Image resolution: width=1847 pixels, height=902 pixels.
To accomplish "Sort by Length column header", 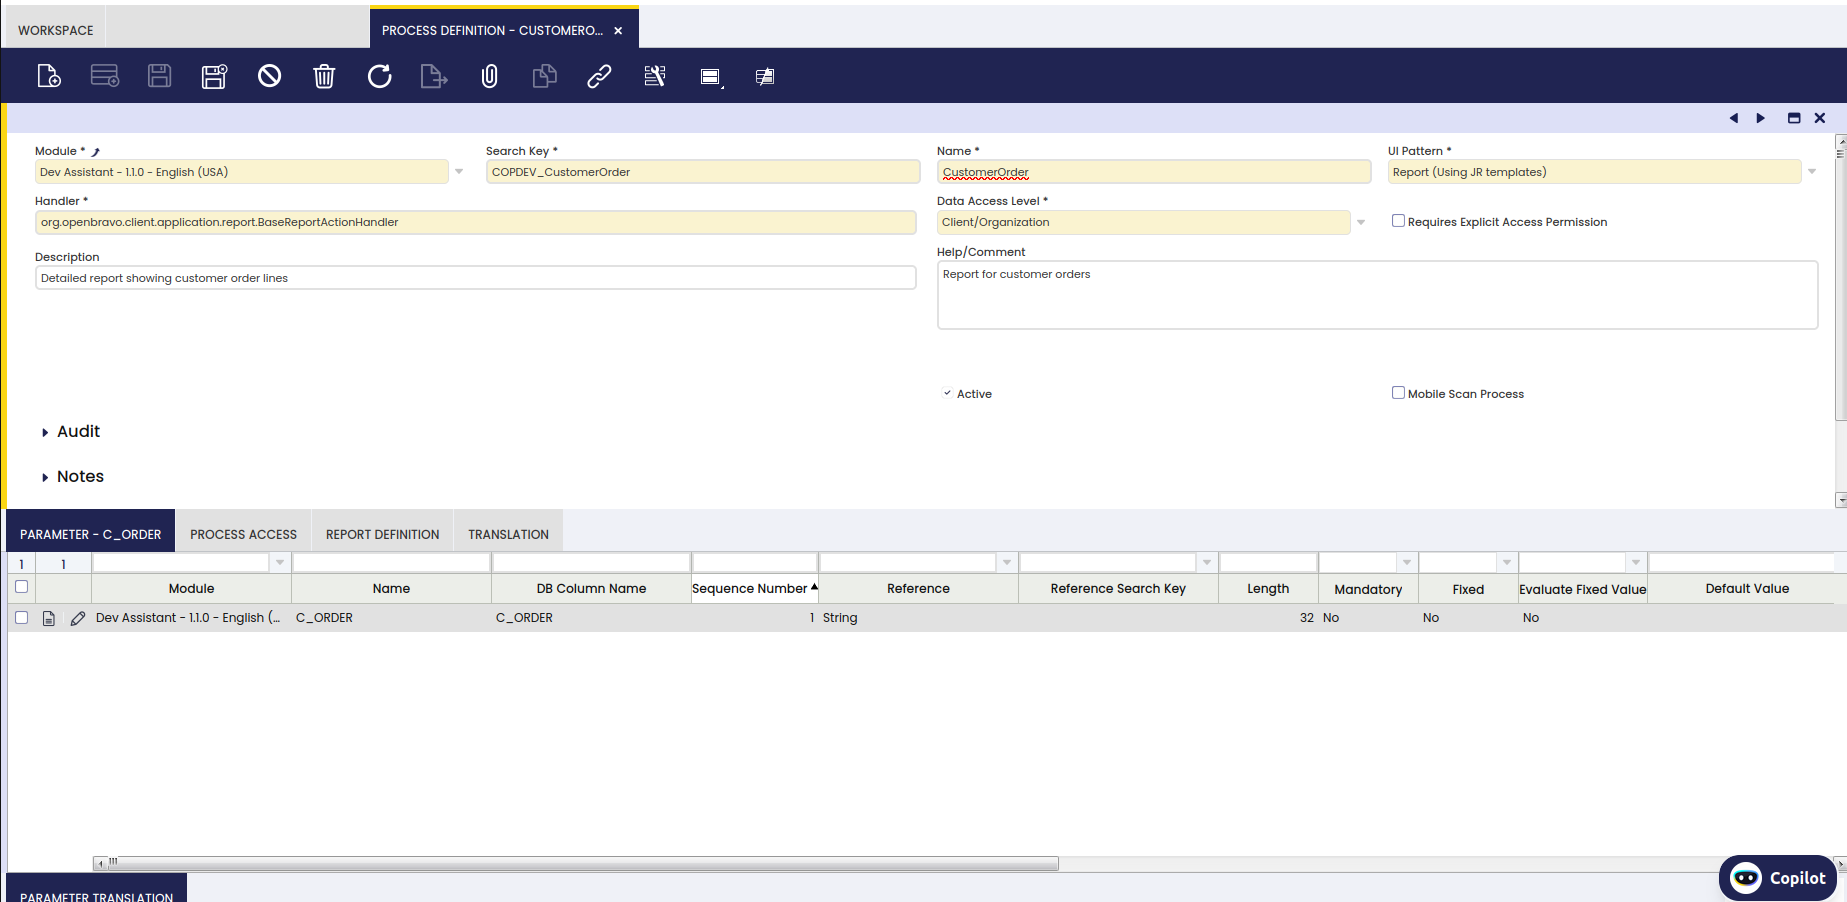I will coord(1268,589).
